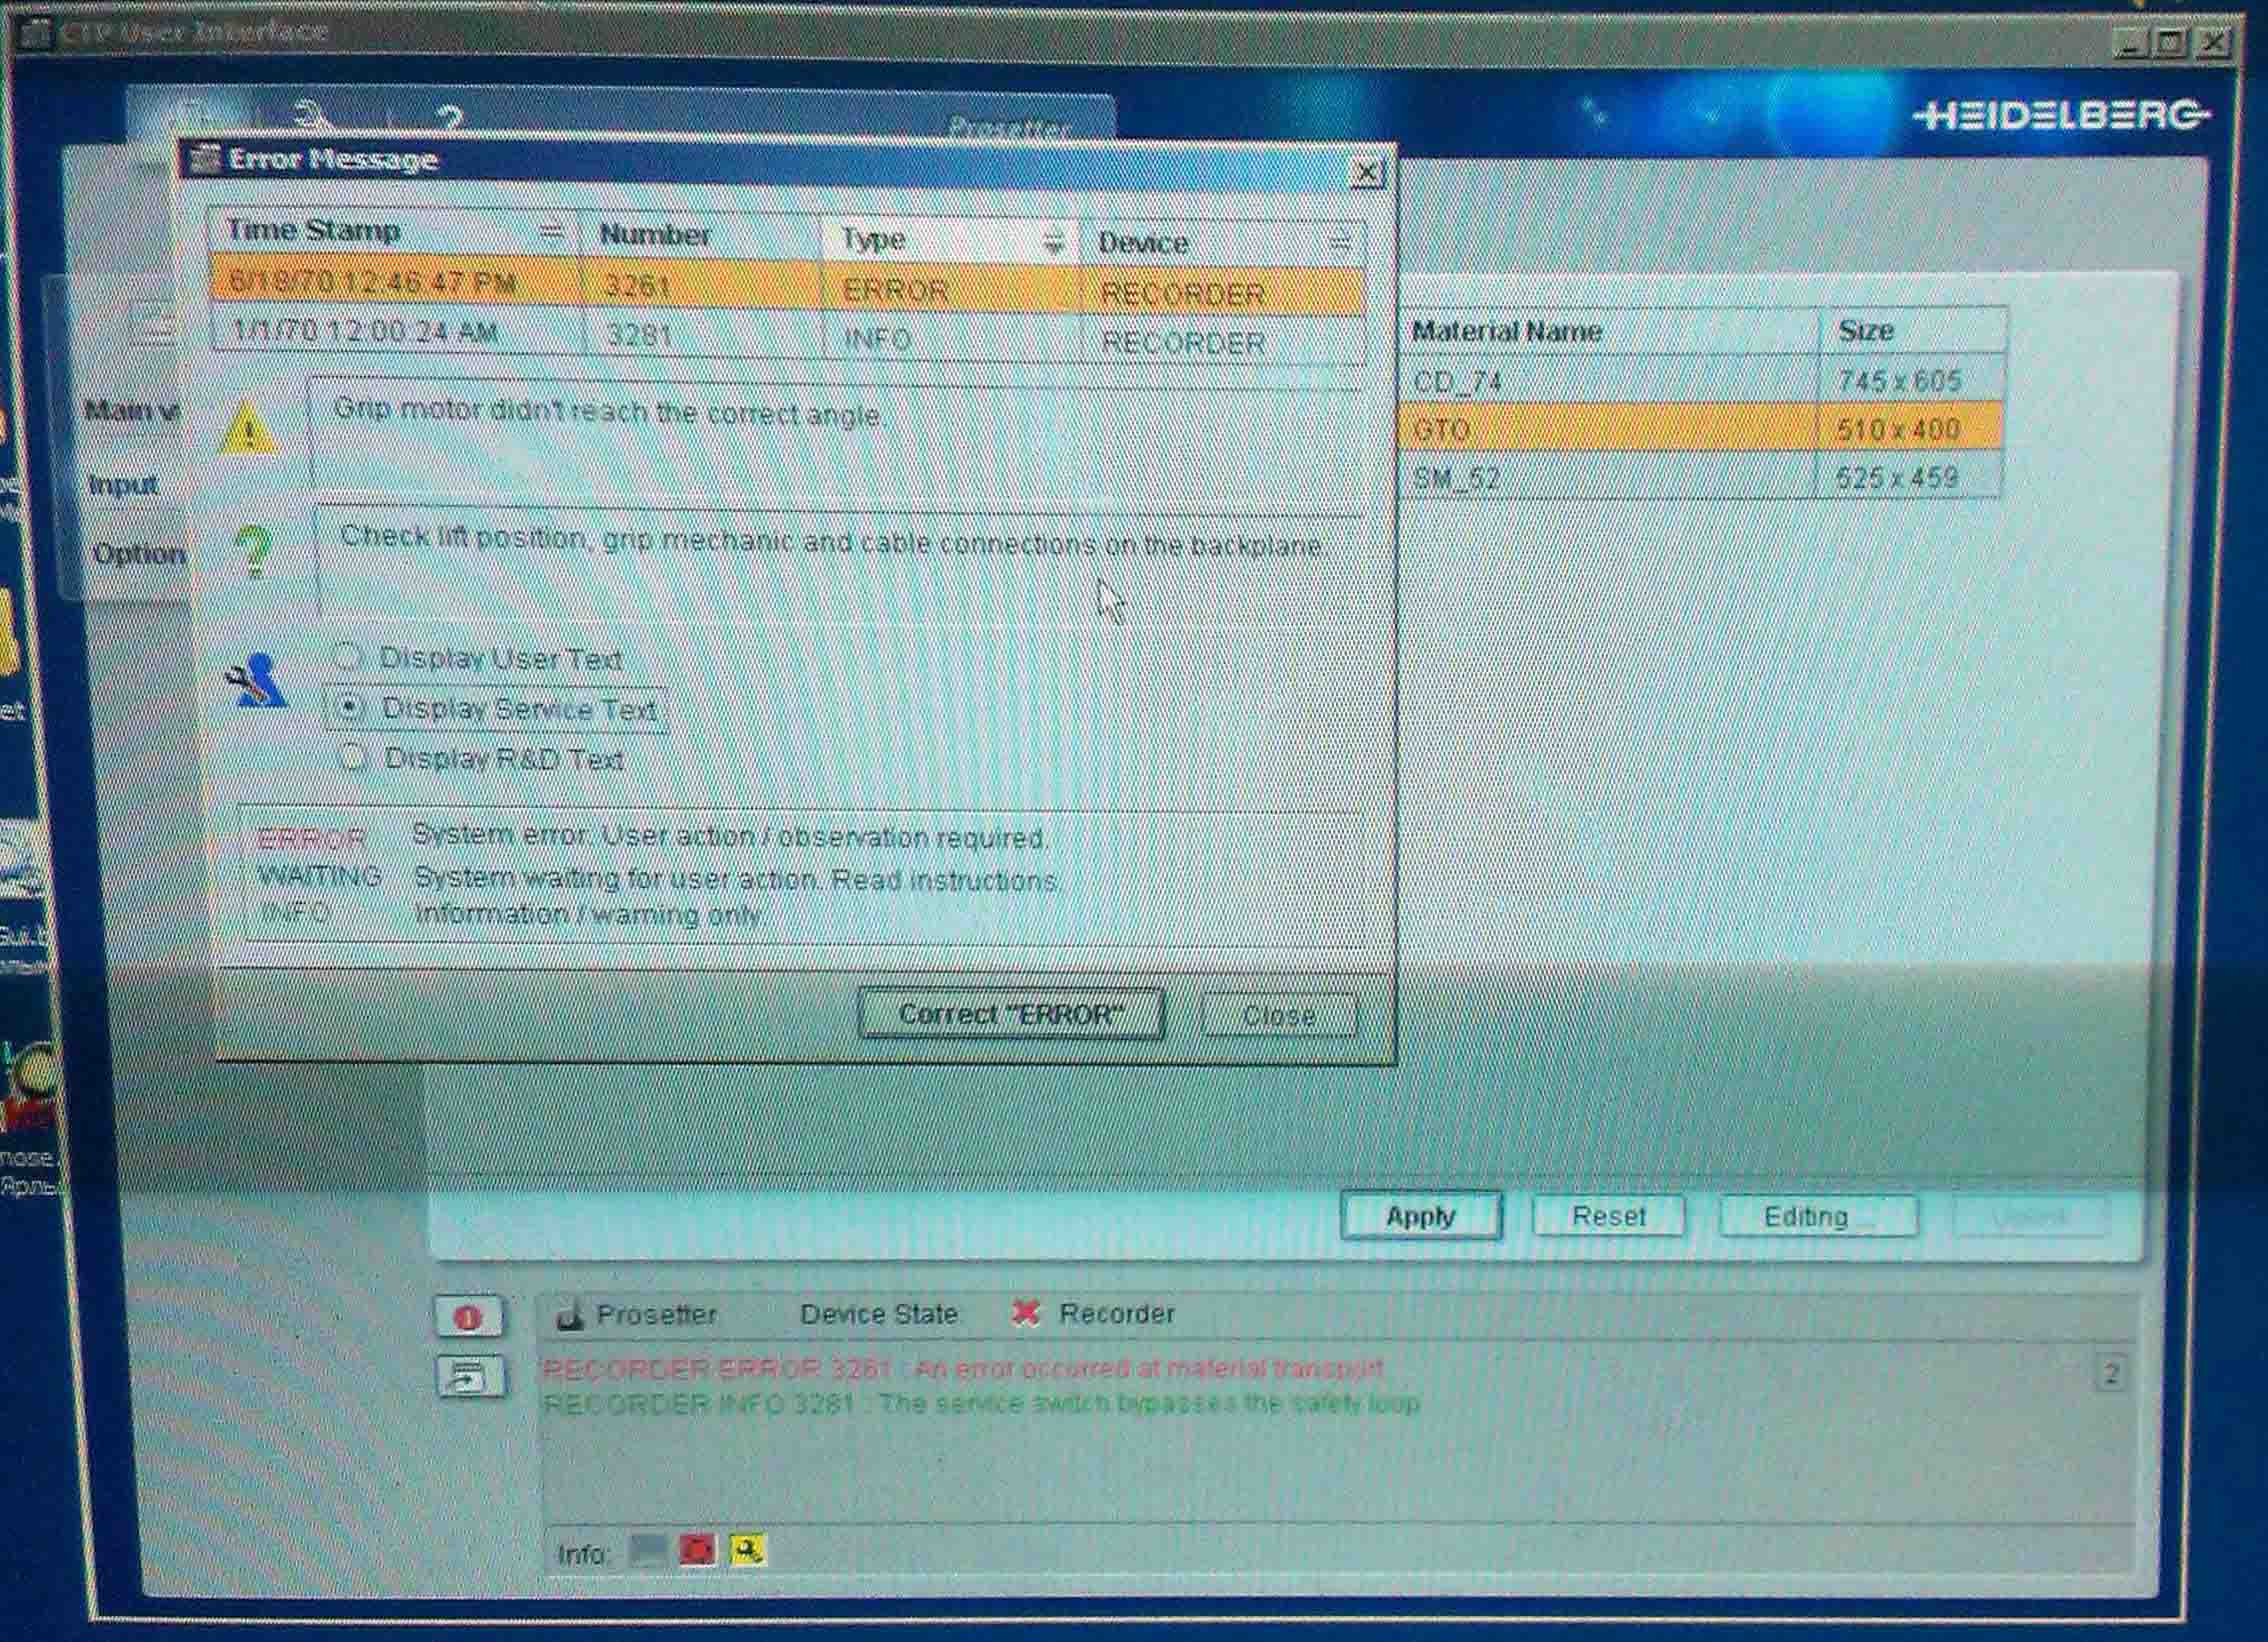The height and width of the screenshot is (1642, 2268).
Task: Click the WAITING legend label
Action: pos(320,876)
